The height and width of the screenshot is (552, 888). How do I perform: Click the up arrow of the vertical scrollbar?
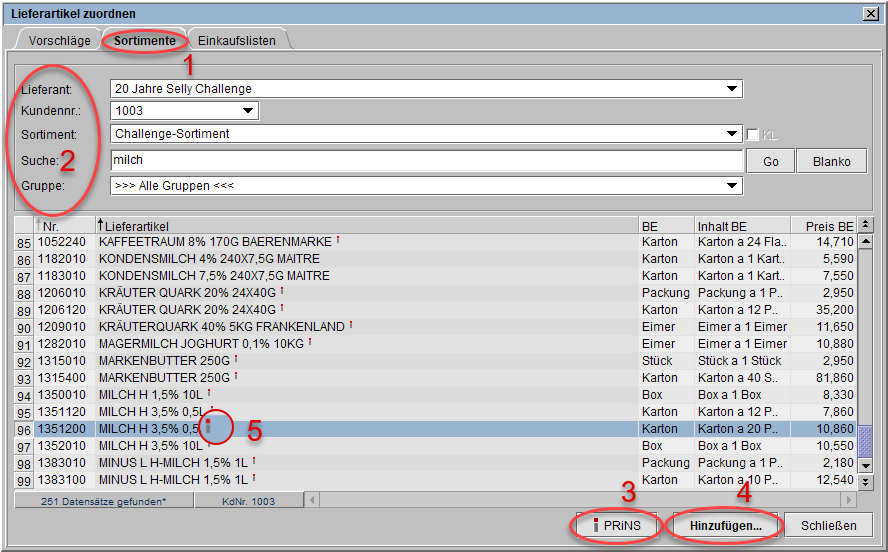(x=866, y=241)
